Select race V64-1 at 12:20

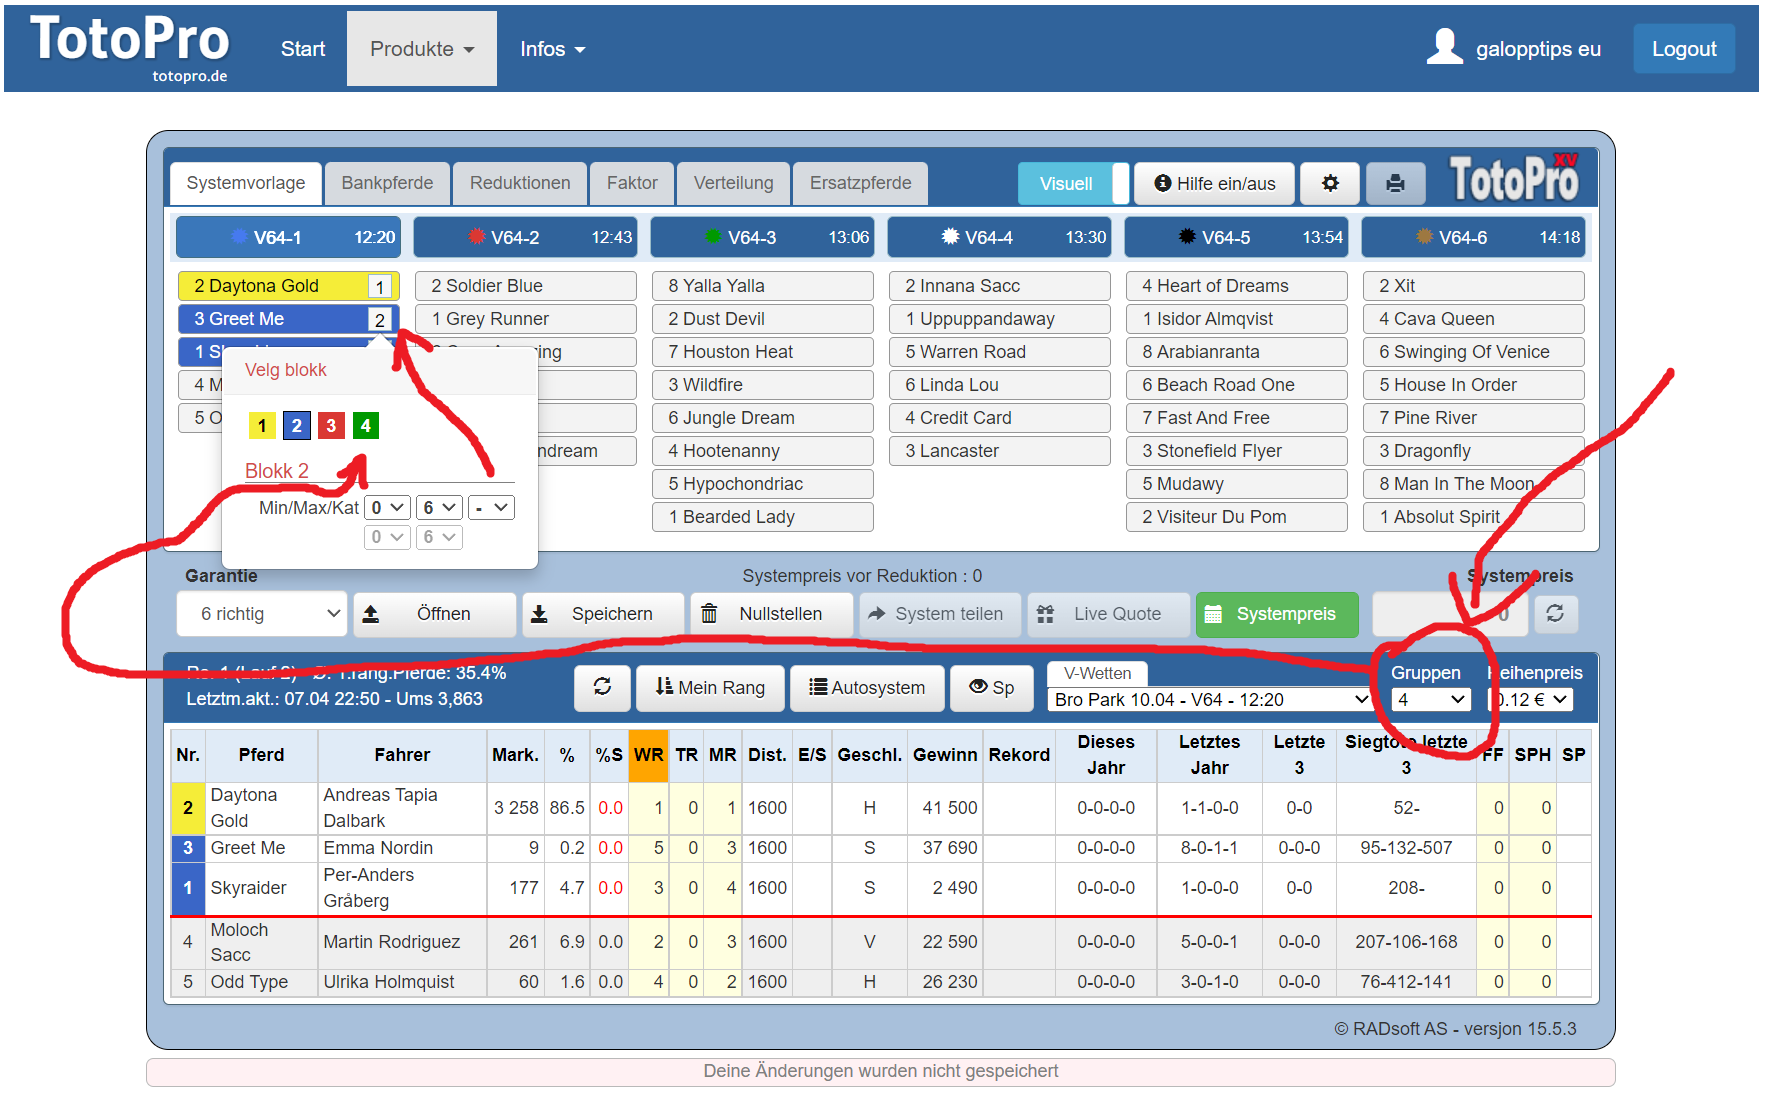point(289,237)
